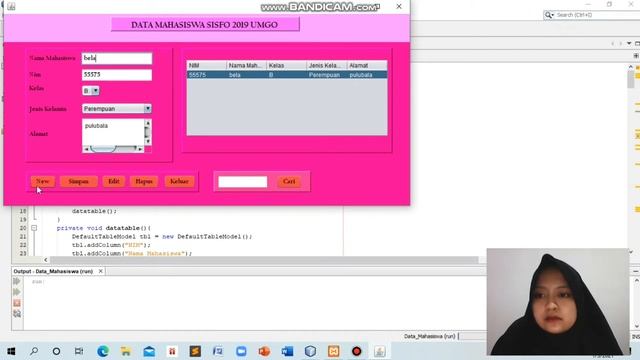The width and height of the screenshot is (640, 360).
Task: Click the NIM column header in the table
Action: pyautogui.click(x=207, y=65)
